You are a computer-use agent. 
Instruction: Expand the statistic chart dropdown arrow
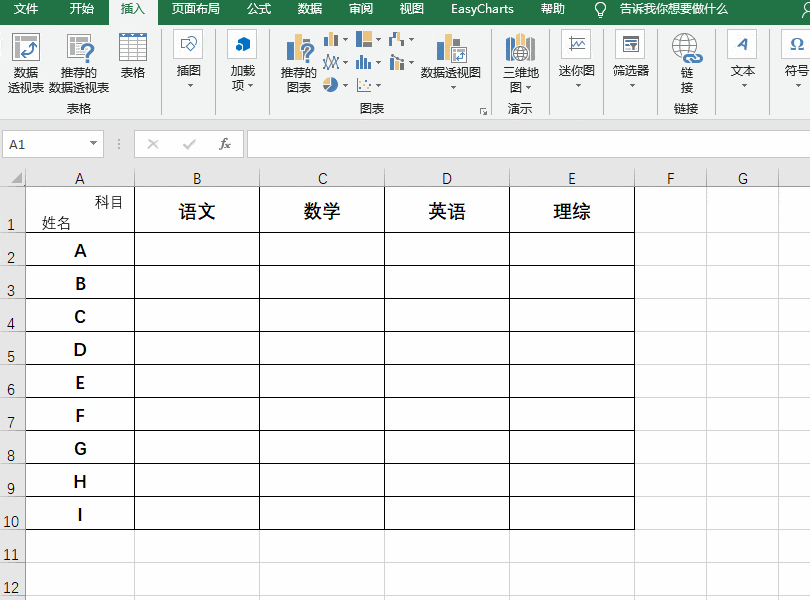[379, 63]
